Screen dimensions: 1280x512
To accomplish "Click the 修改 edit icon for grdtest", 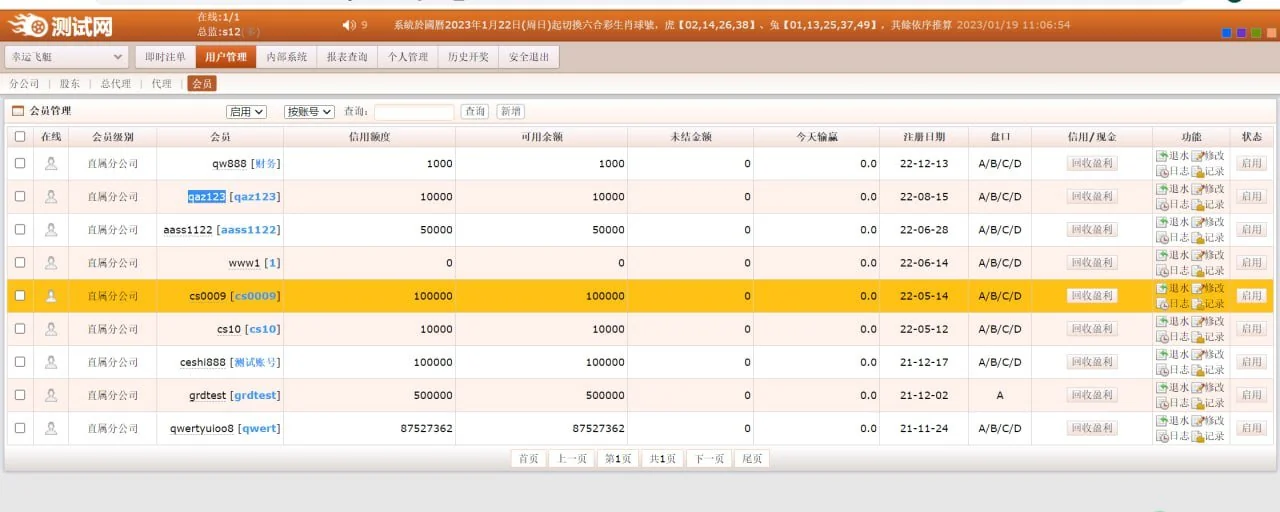I will tap(1196, 388).
